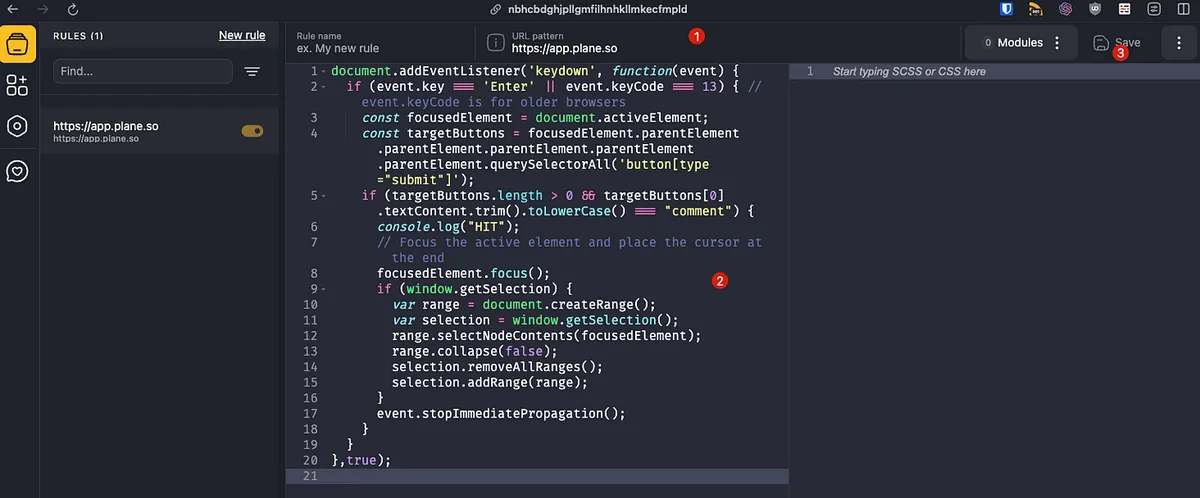Screen dimensions: 1200x498
Task: Click the heart chat bubble feedback icon
Action: (x=17, y=171)
